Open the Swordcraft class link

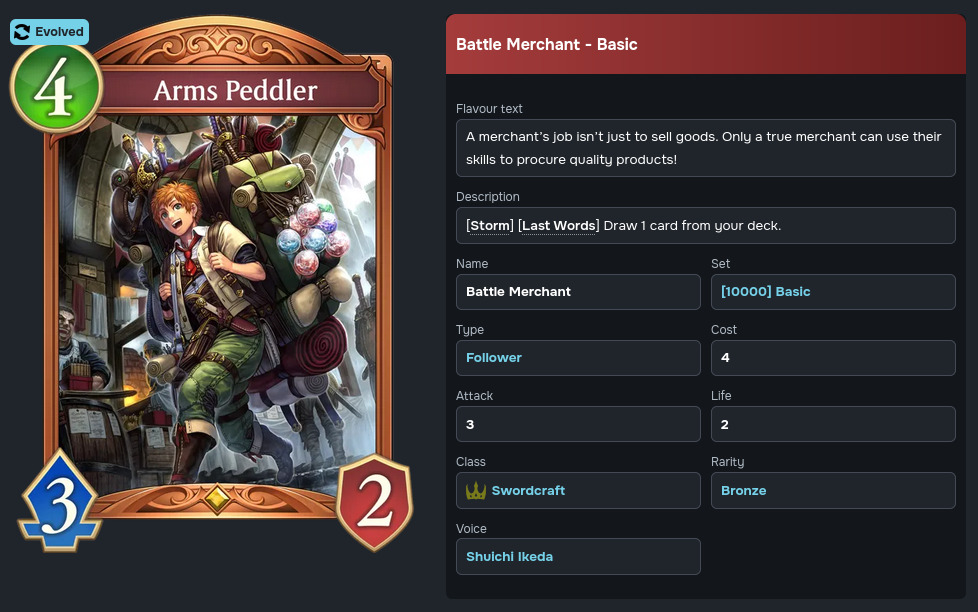tap(528, 491)
